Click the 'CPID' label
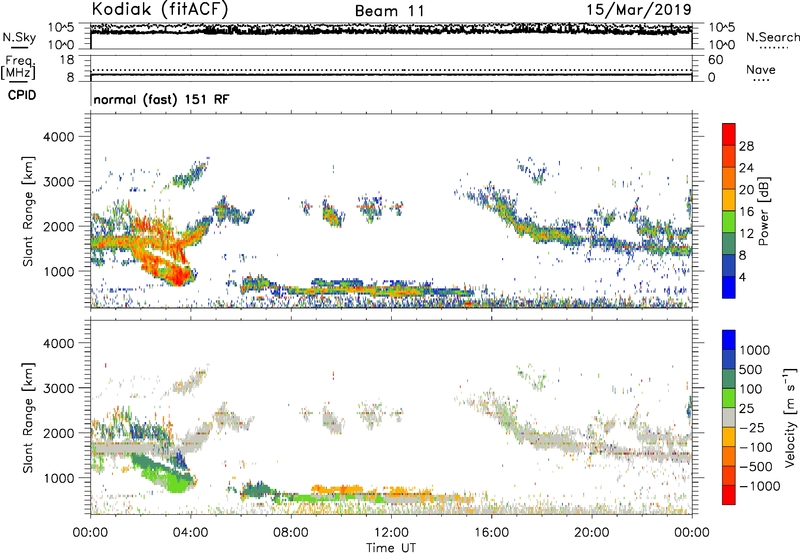Image resolution: width=800 pixels, height=554 pixels. click(22, 95)
